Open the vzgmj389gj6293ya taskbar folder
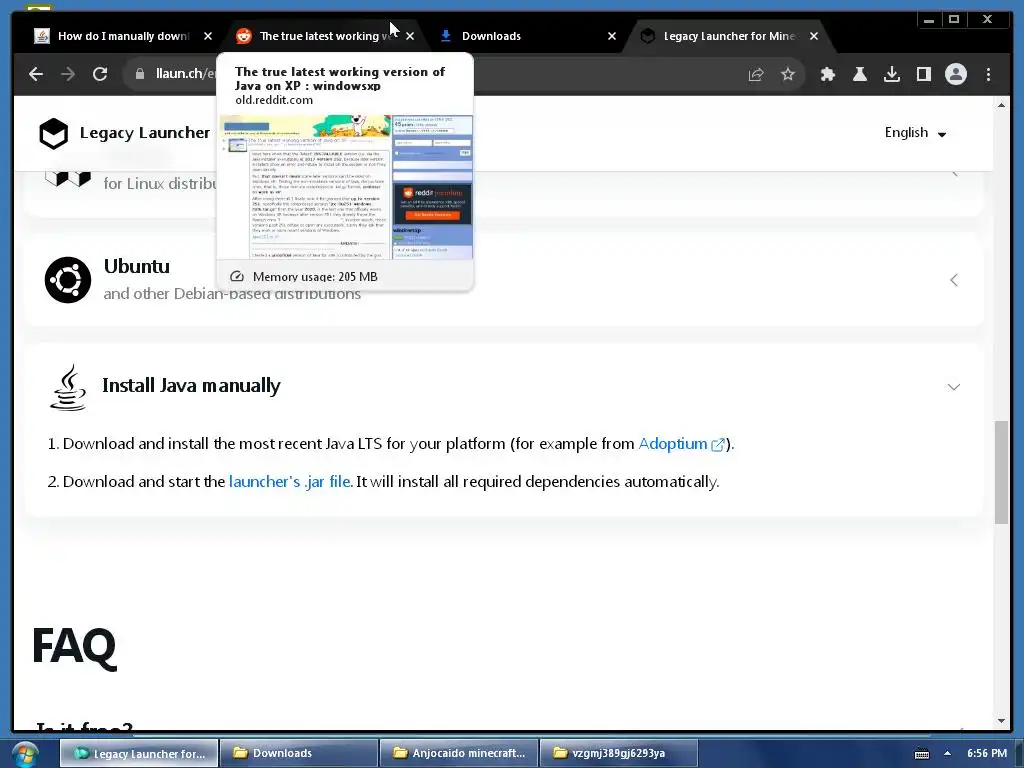This screenshot has width=1024, height=768. [x=619, y=754]
